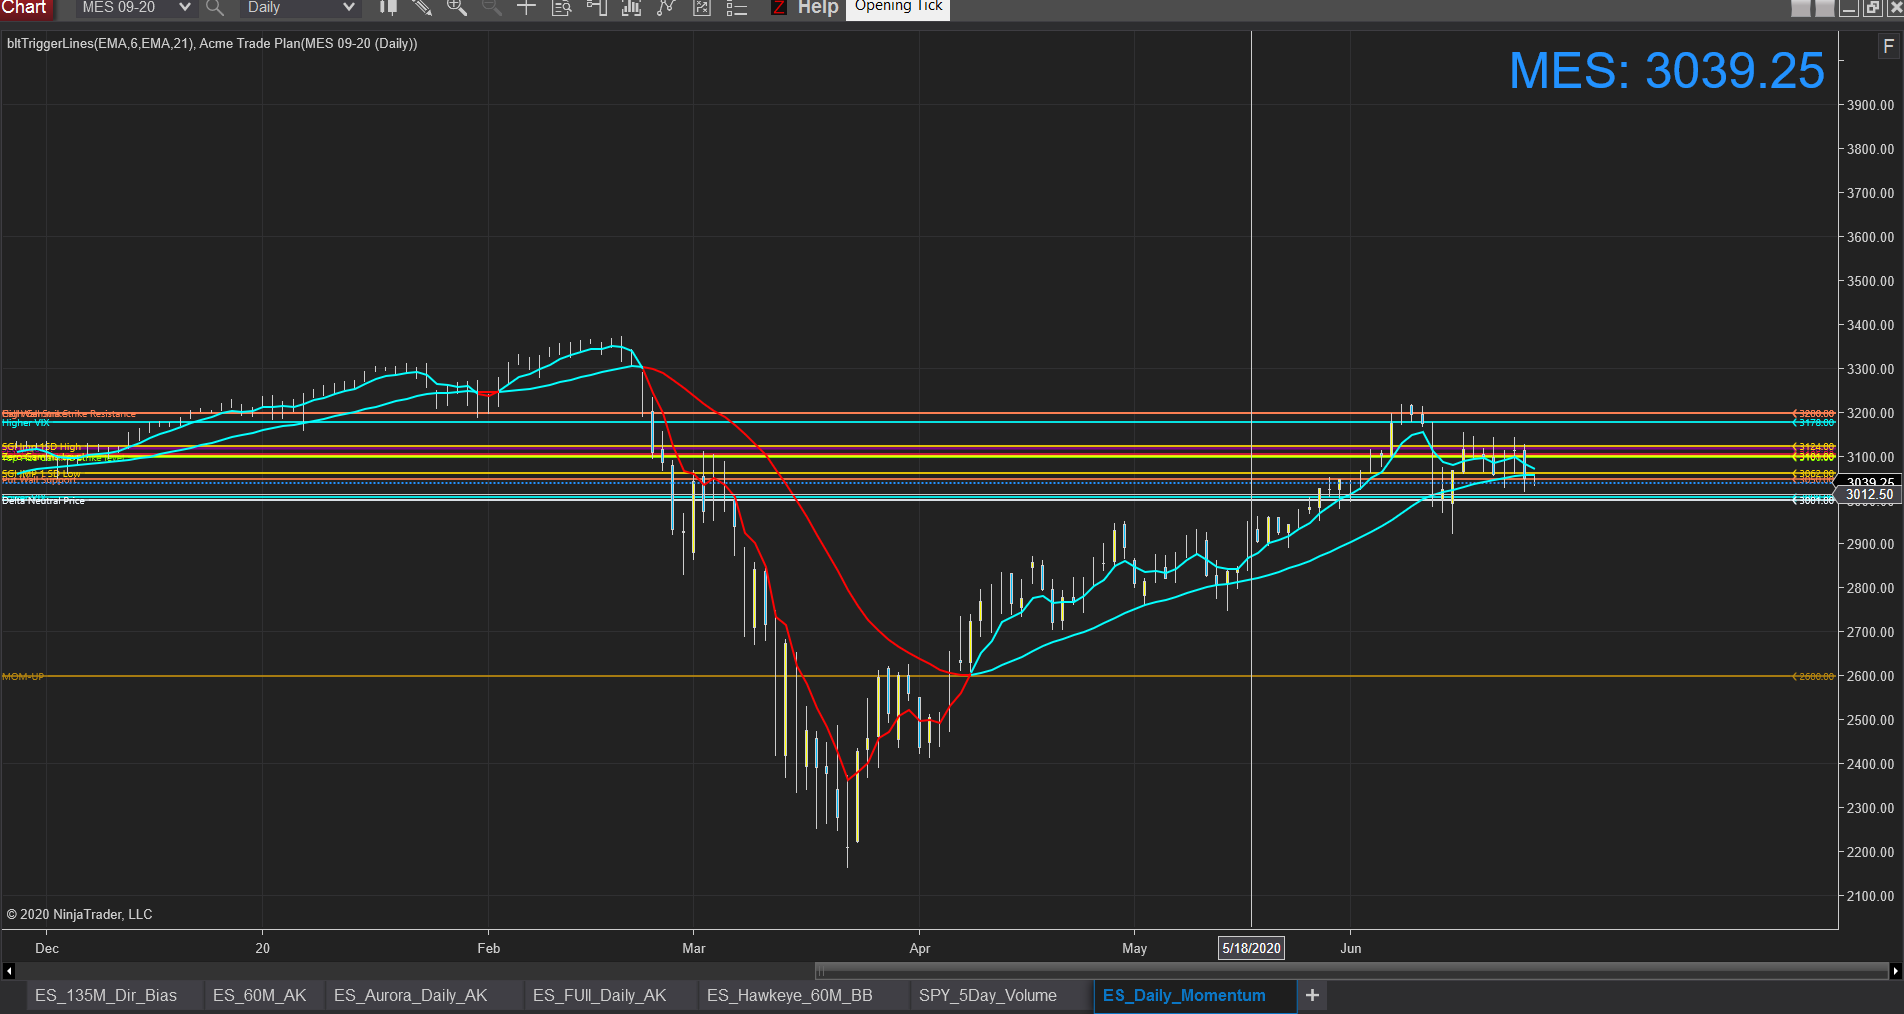This screenshot has width=1904, height=1014.
Task: Open the bar type chart style icon
Action: coord(388,8)
